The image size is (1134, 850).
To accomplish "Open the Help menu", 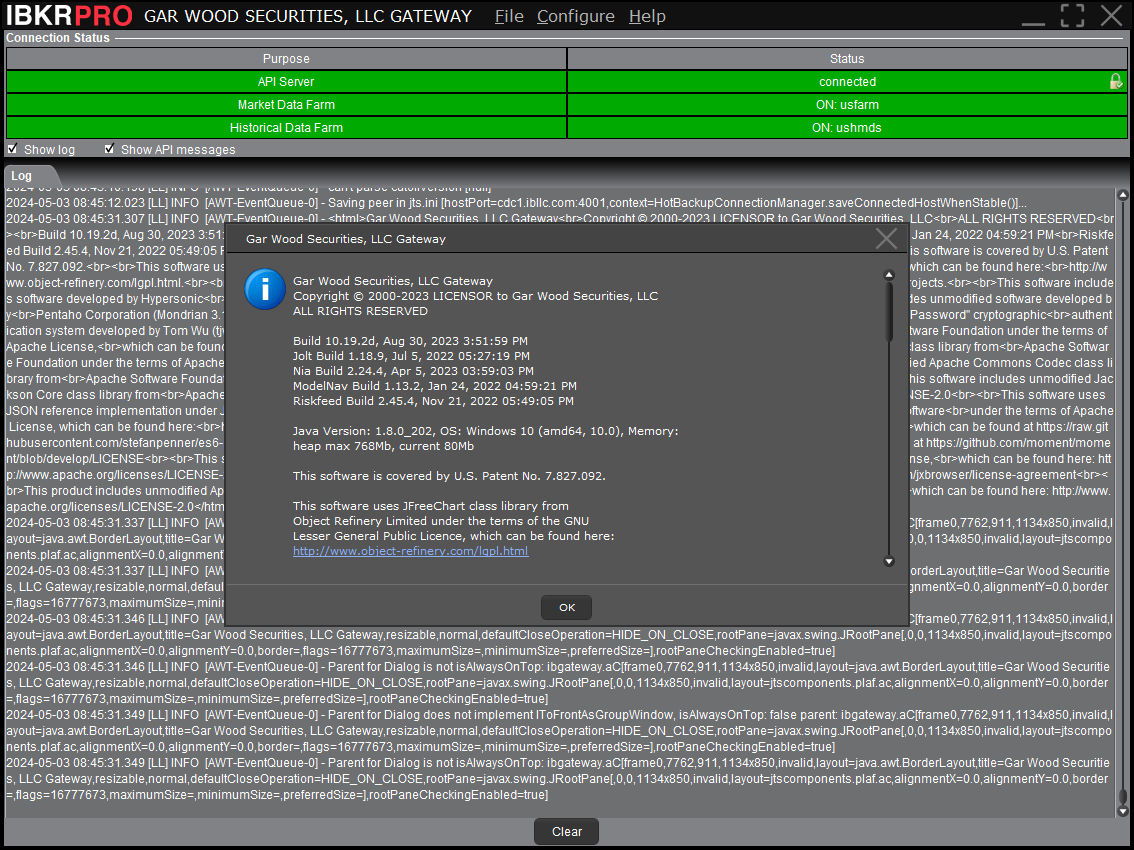I will click(x=647, y=16).
